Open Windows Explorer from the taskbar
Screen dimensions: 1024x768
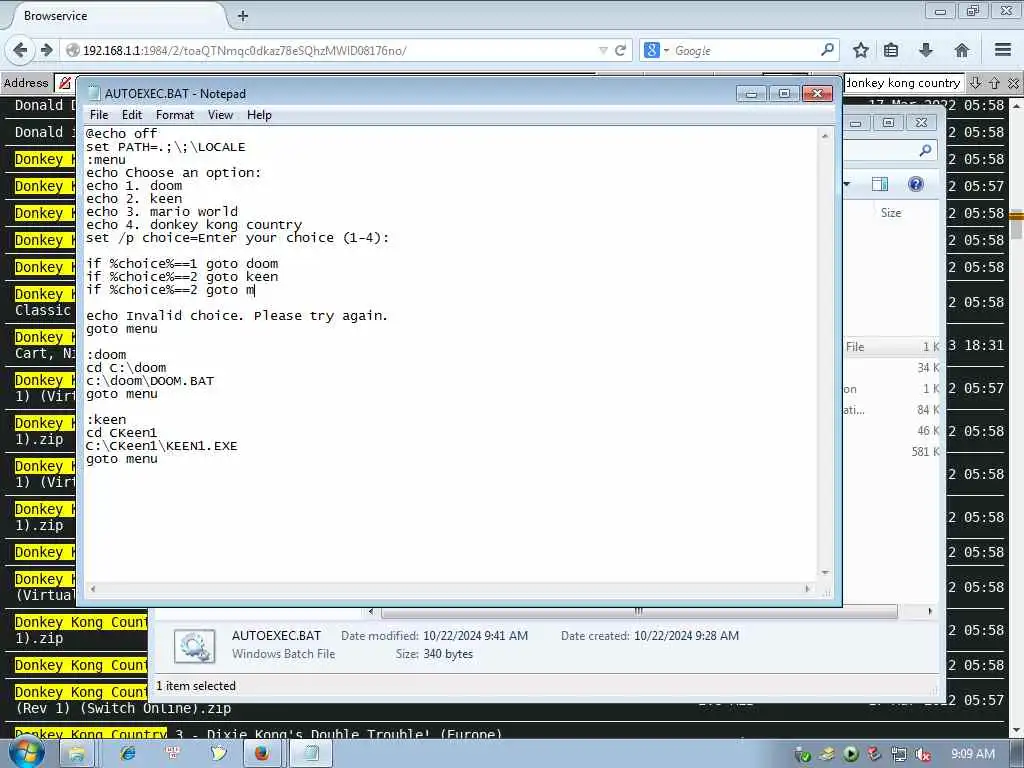tap(76, 754)
